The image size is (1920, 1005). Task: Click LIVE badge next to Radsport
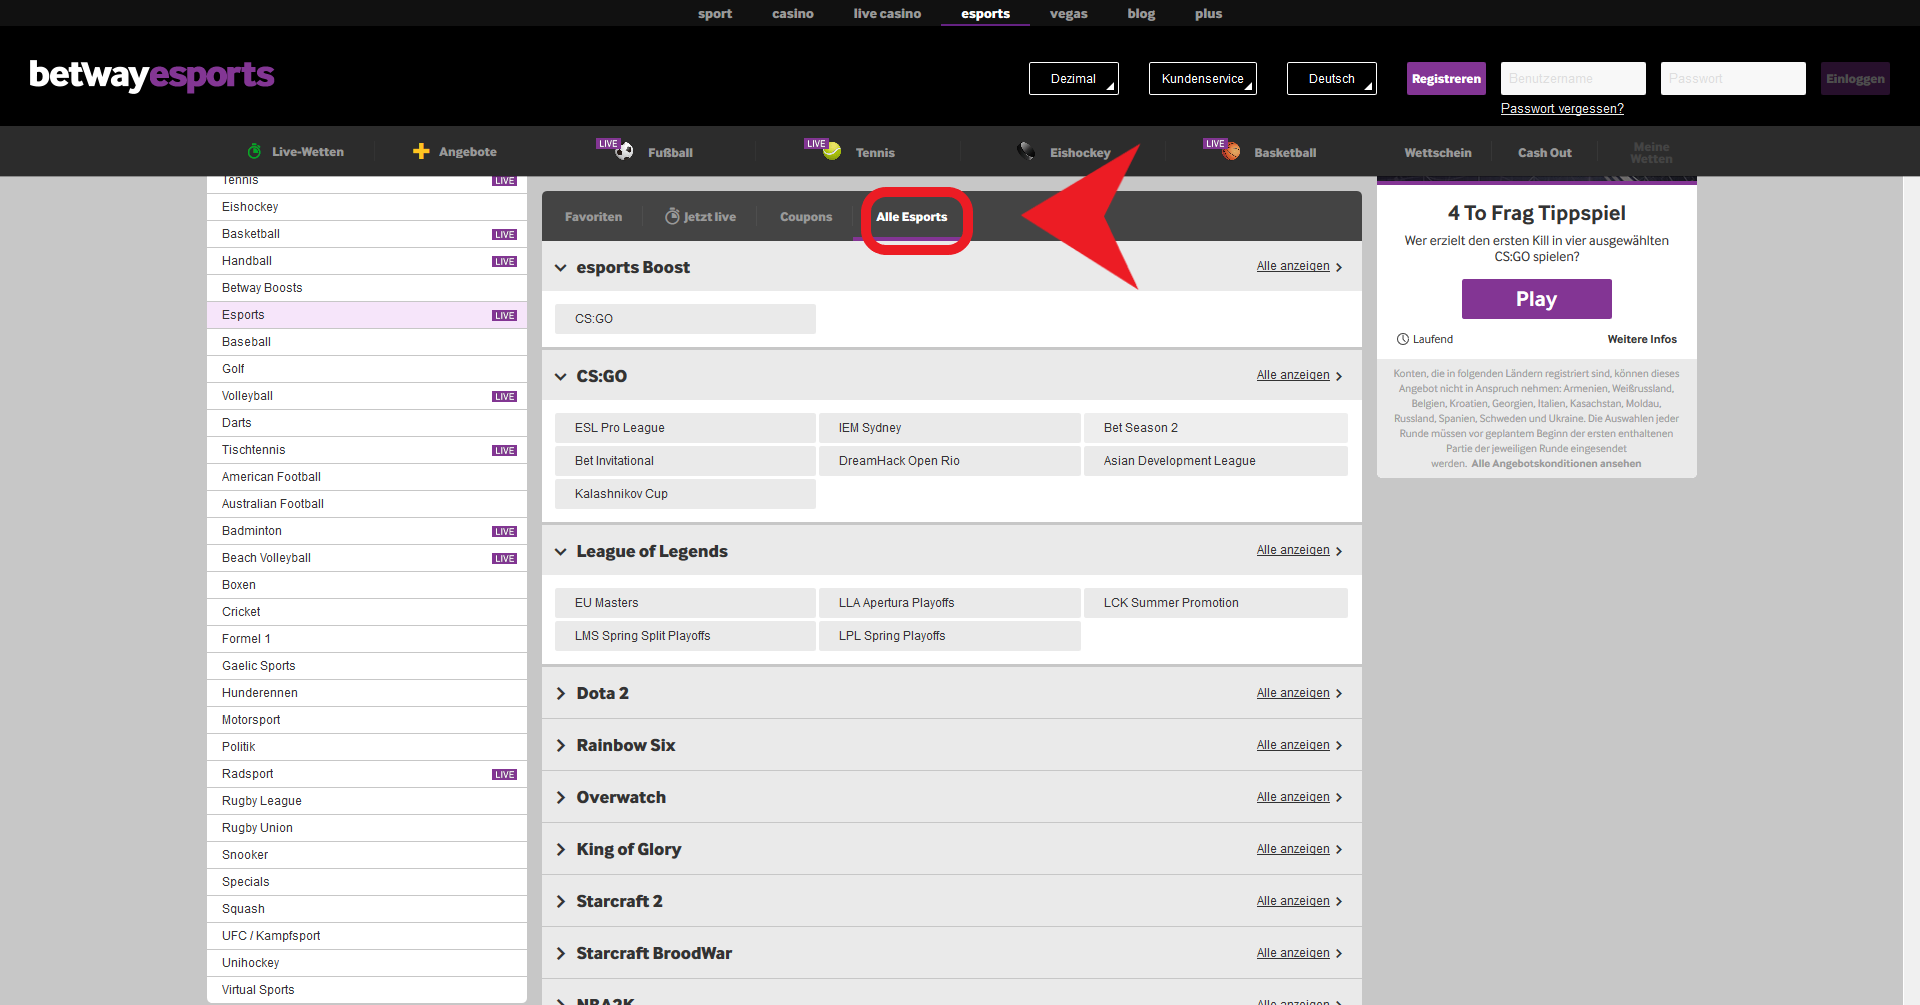coord(505,774)
